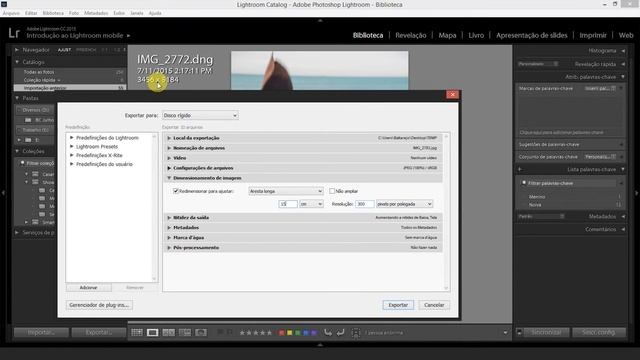
Task: Collapse the right panel using the edge arrow
Action: coord(636,193)
